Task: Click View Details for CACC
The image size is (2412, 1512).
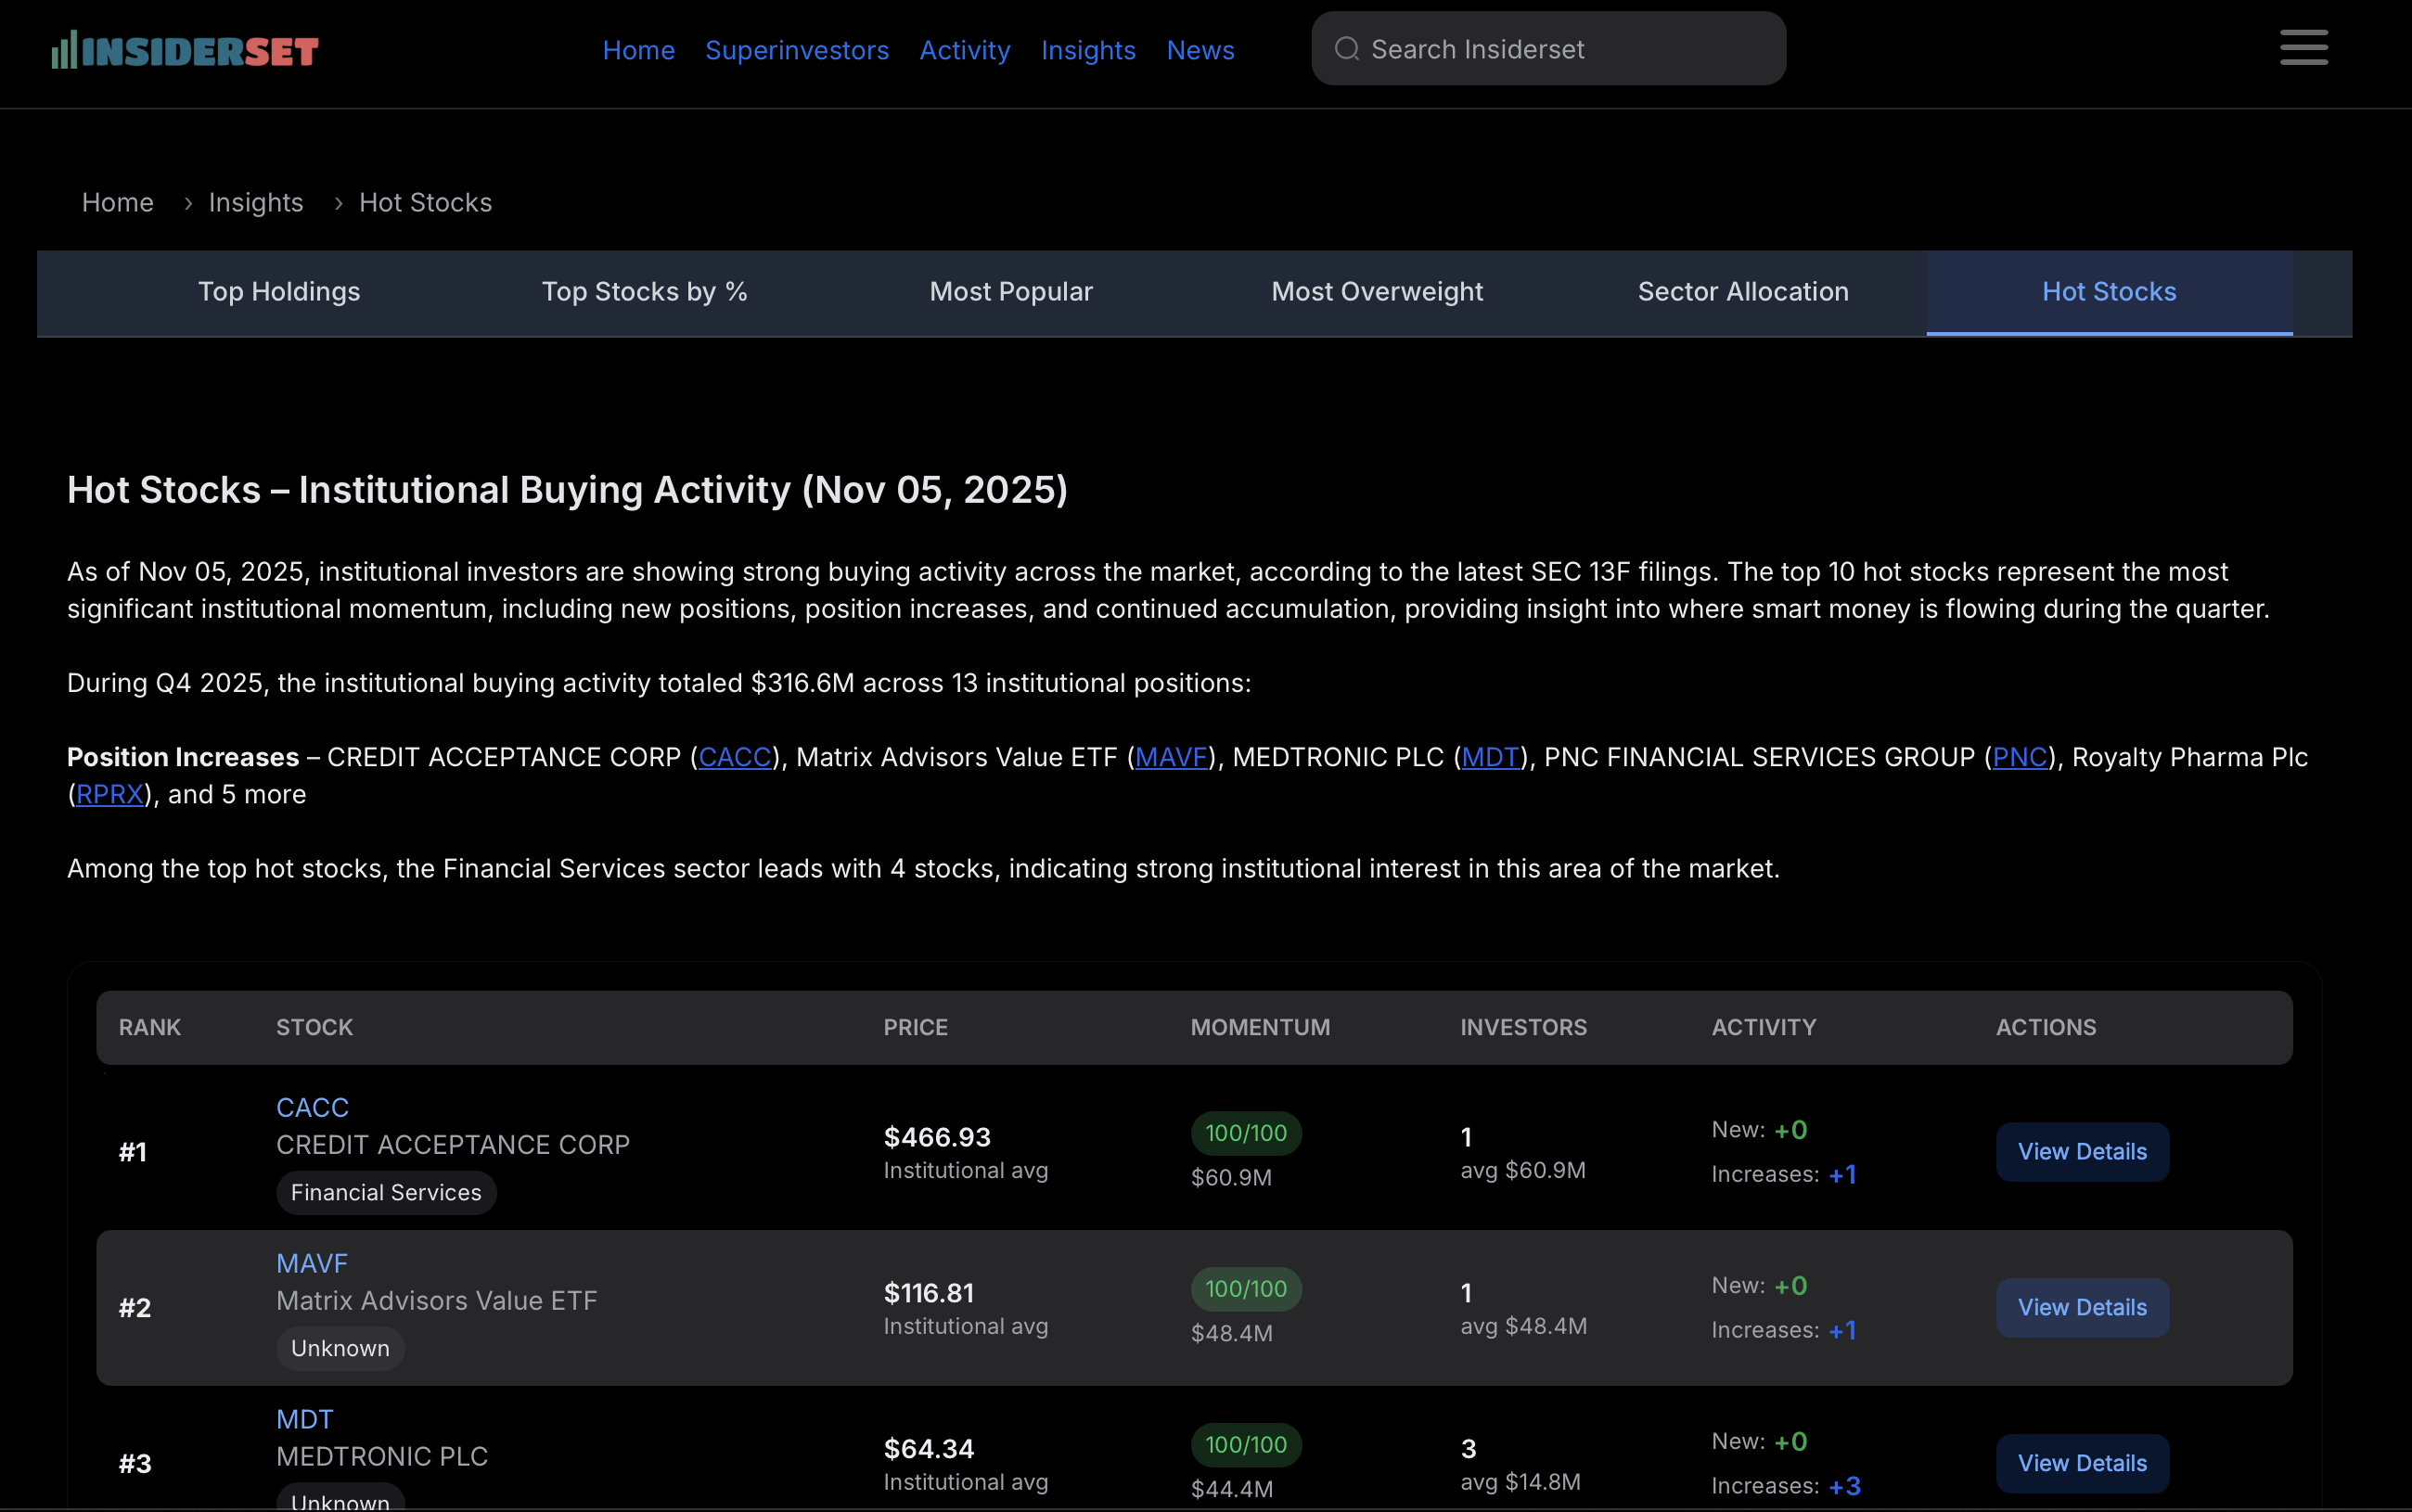Action: pos(2081,1151)
